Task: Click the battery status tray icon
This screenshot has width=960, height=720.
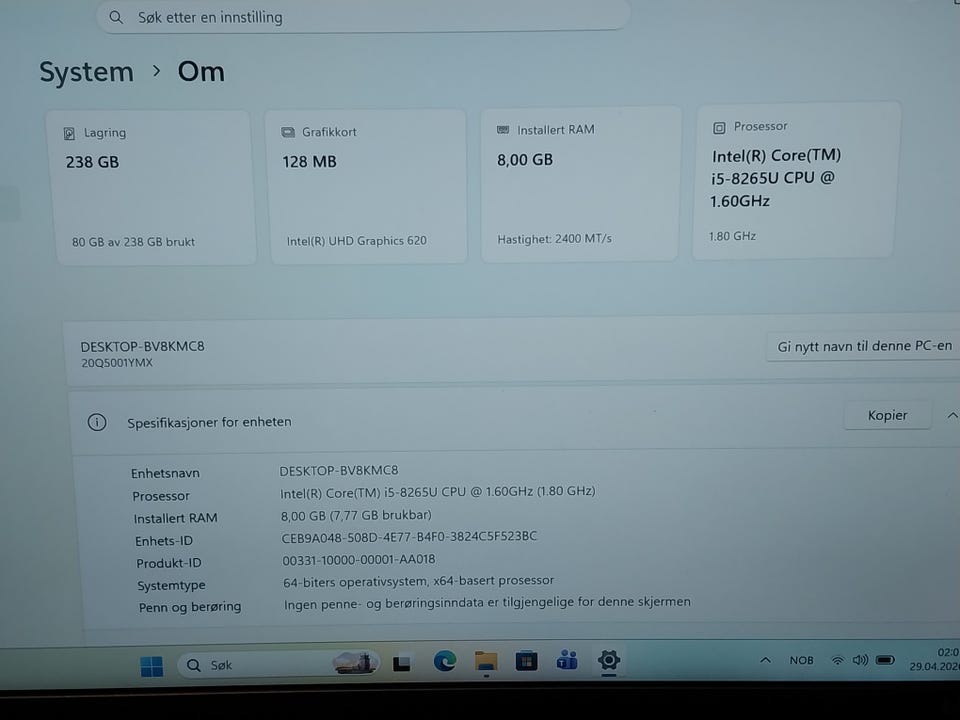Action: point(885,660)
